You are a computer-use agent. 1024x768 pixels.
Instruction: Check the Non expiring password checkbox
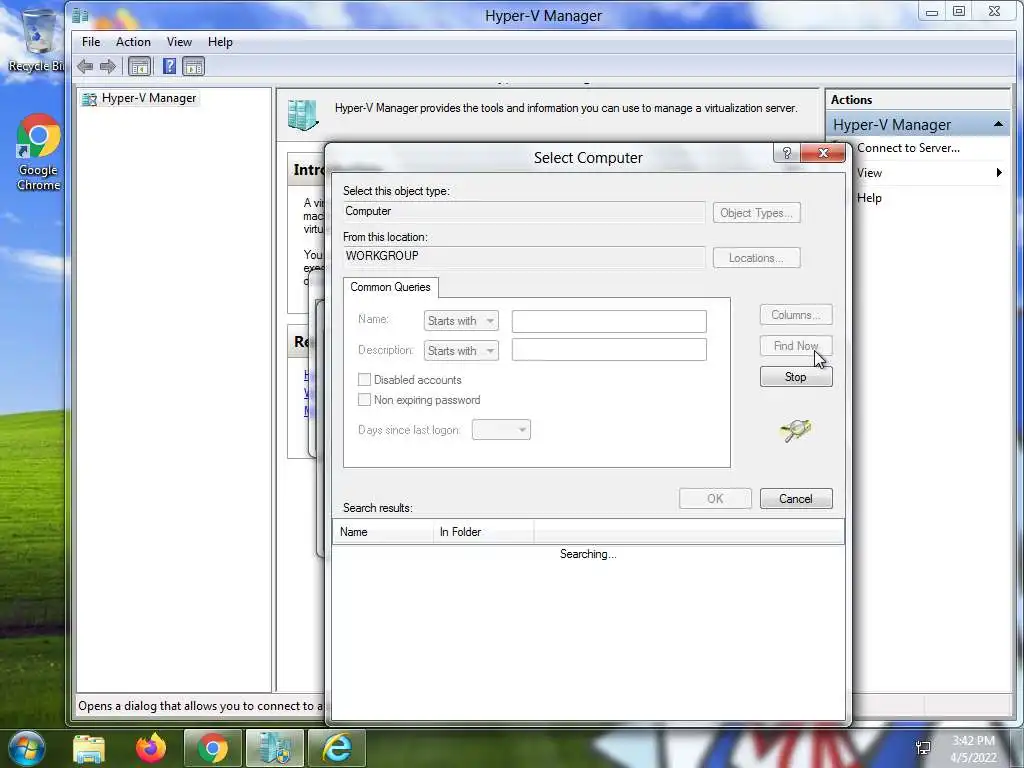pyautogui.click(x=364, y=400)
